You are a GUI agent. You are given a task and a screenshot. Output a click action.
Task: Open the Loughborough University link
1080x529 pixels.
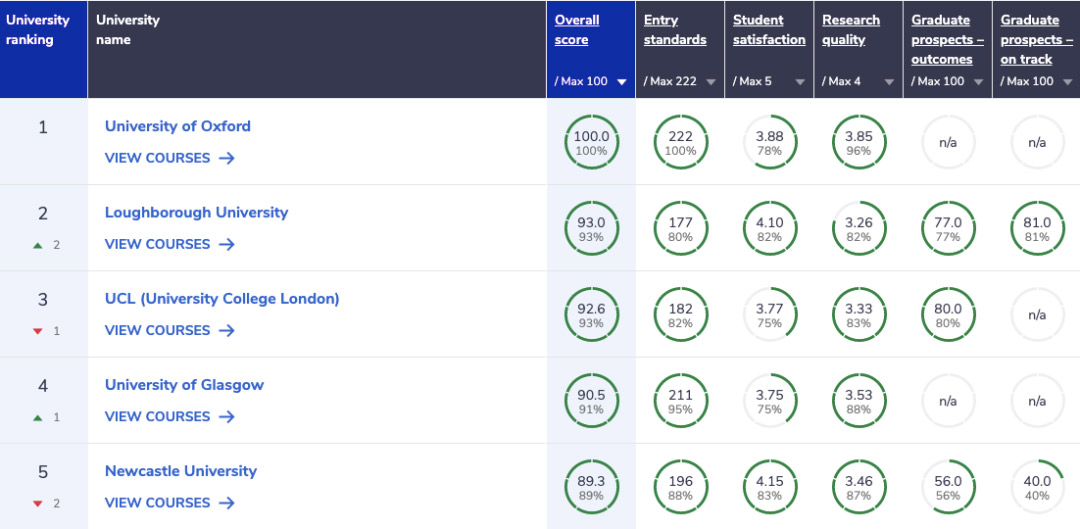196,212
